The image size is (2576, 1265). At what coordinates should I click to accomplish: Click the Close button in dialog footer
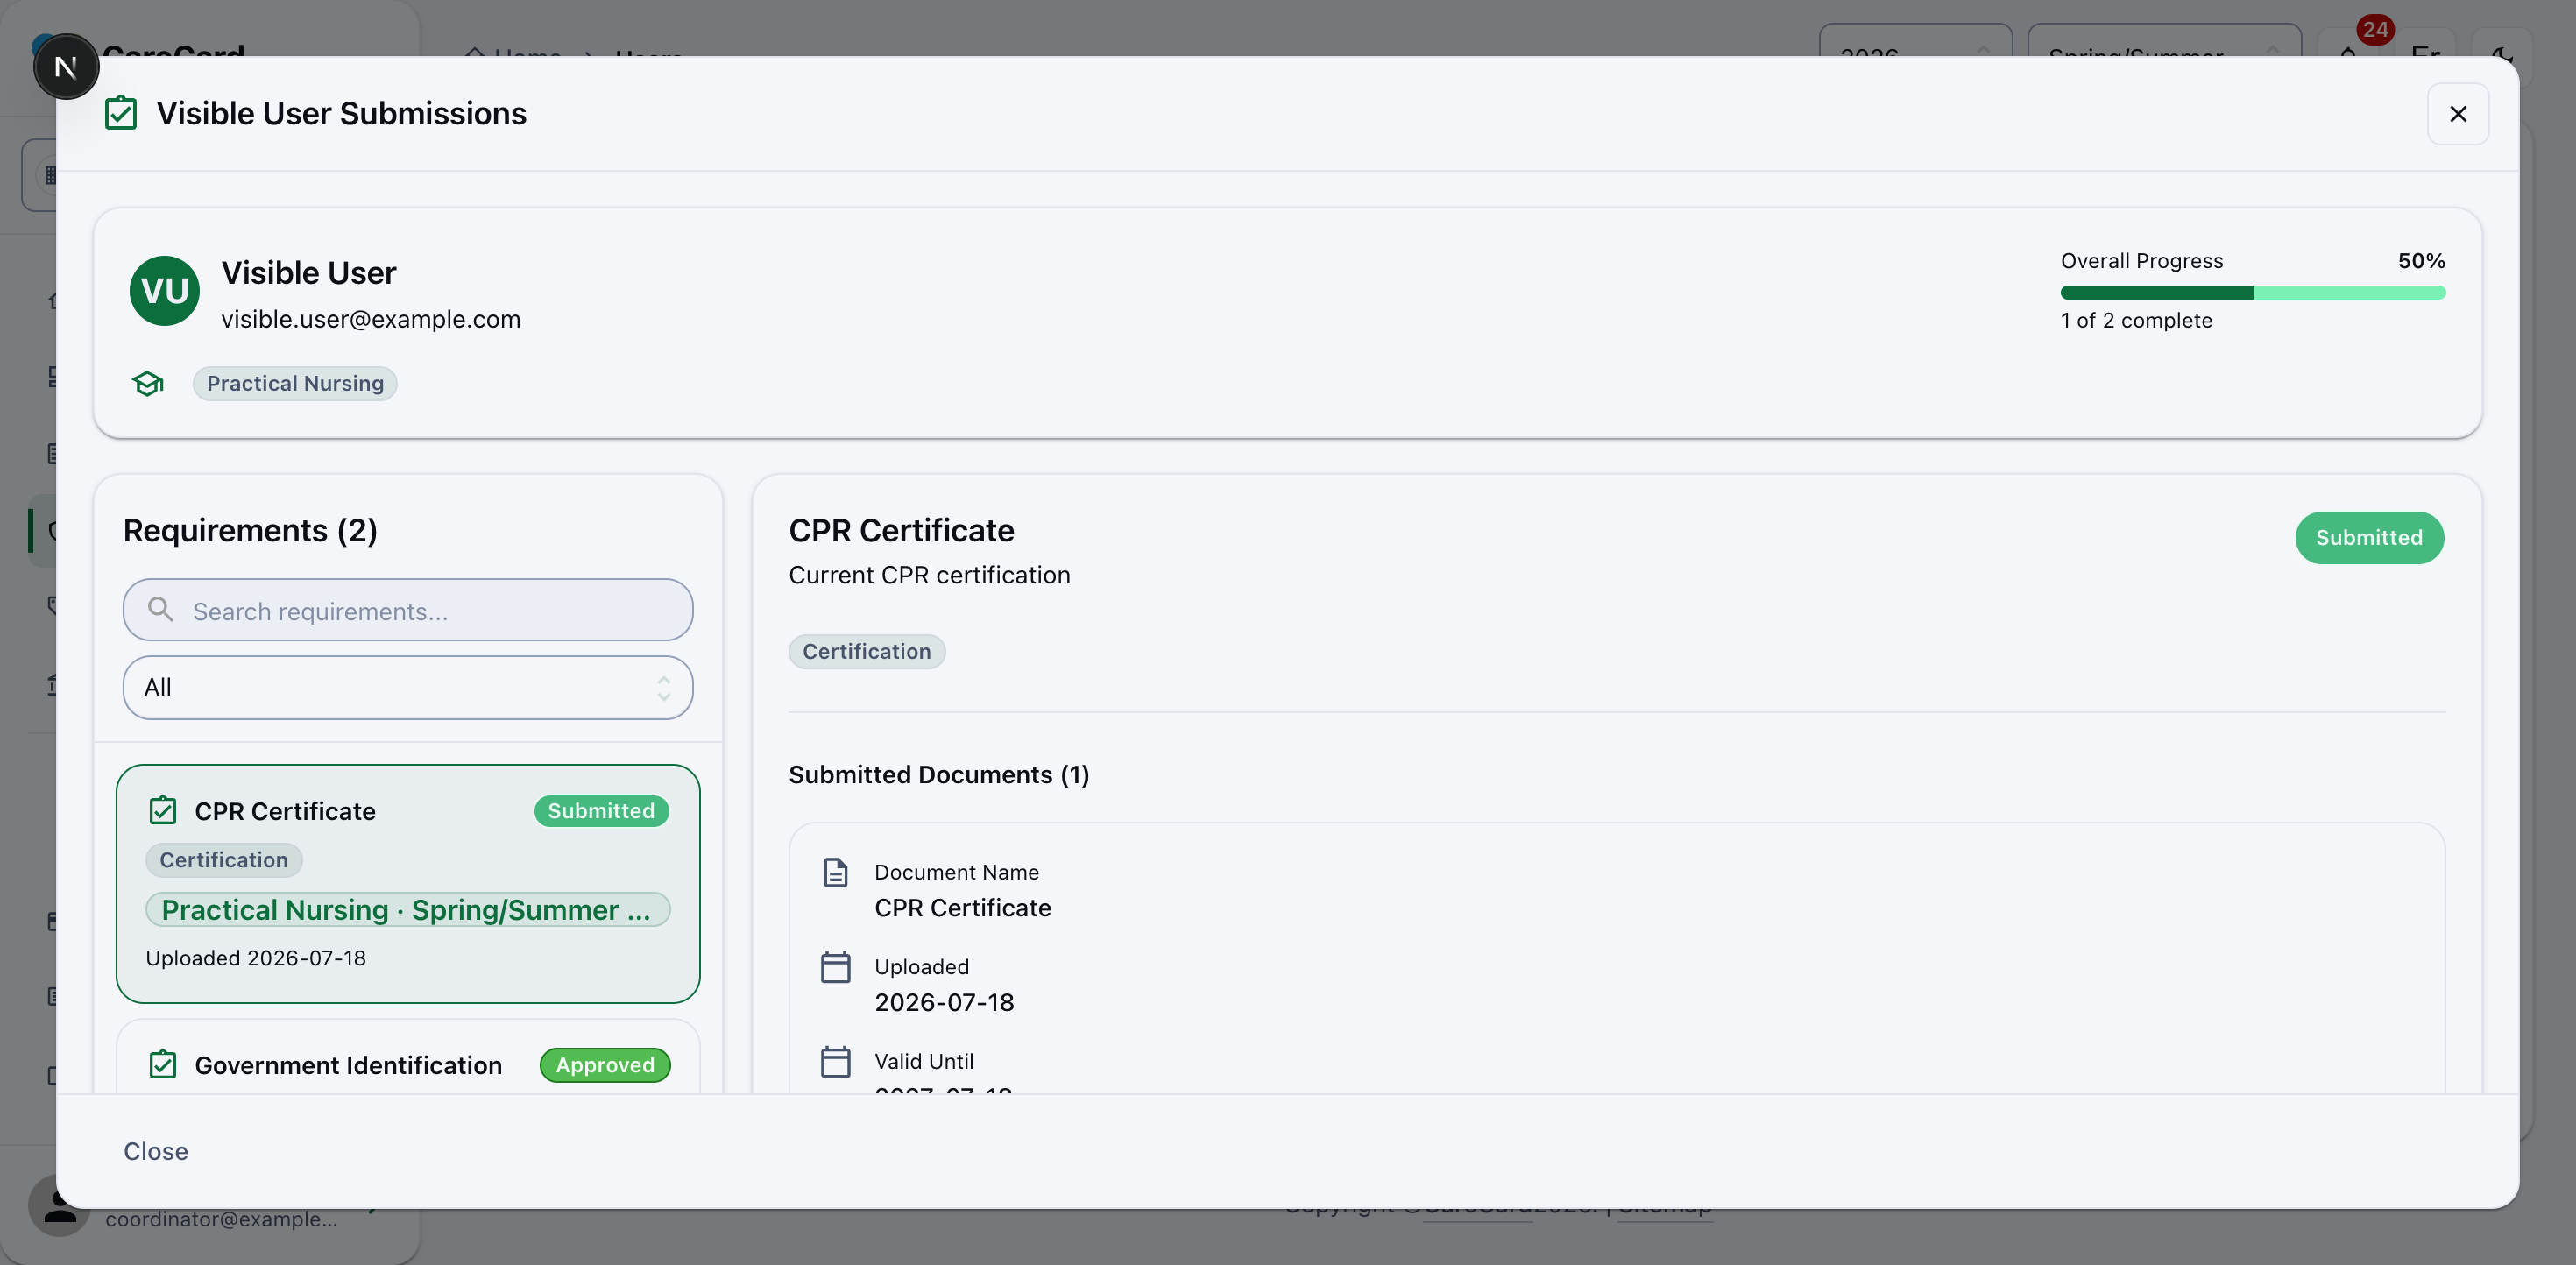point(155,1151)
